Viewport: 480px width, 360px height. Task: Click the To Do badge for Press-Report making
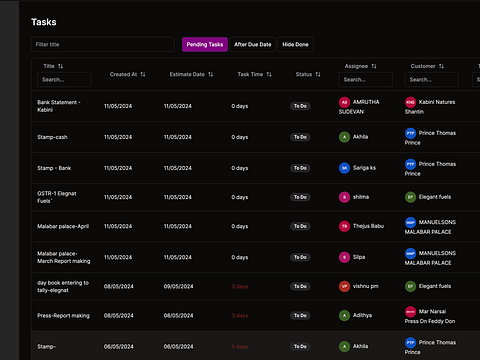point(300,315)
